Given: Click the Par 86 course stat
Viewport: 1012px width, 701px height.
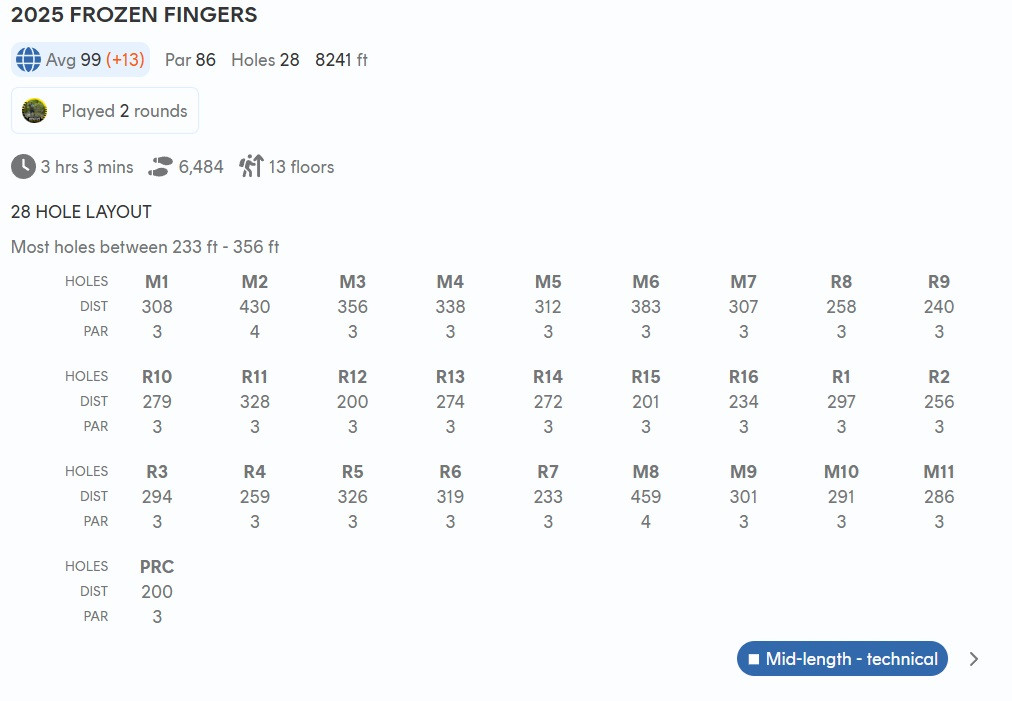Looking at the screenshot, I should tap(190, 60).
